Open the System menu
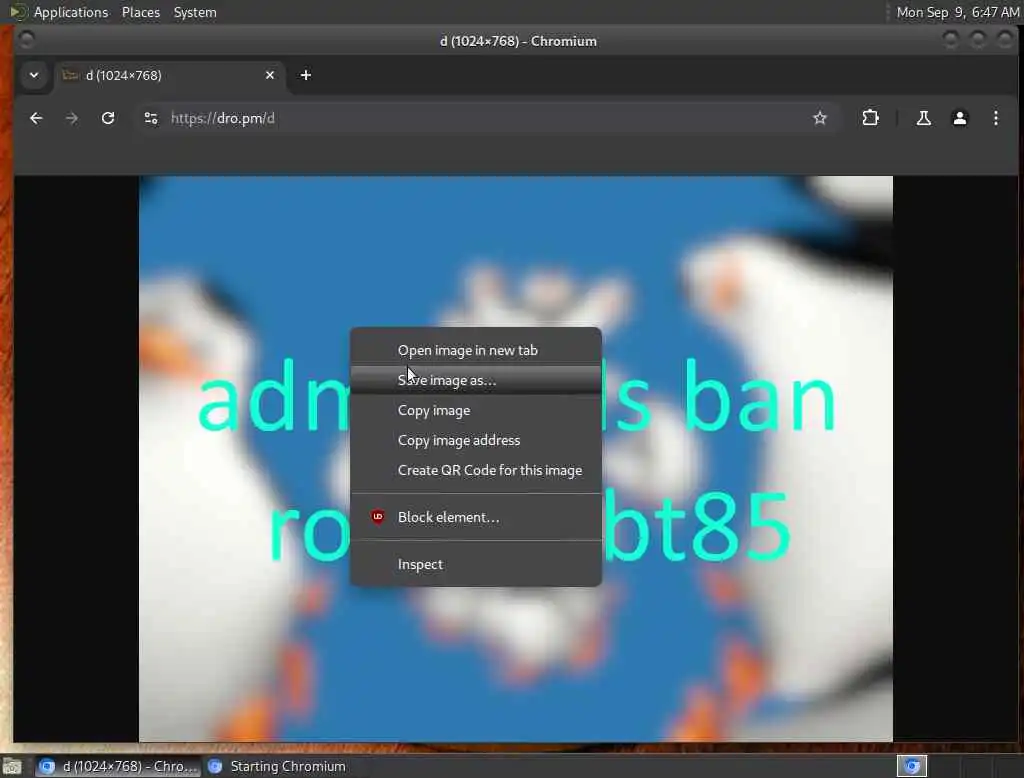 195,12
